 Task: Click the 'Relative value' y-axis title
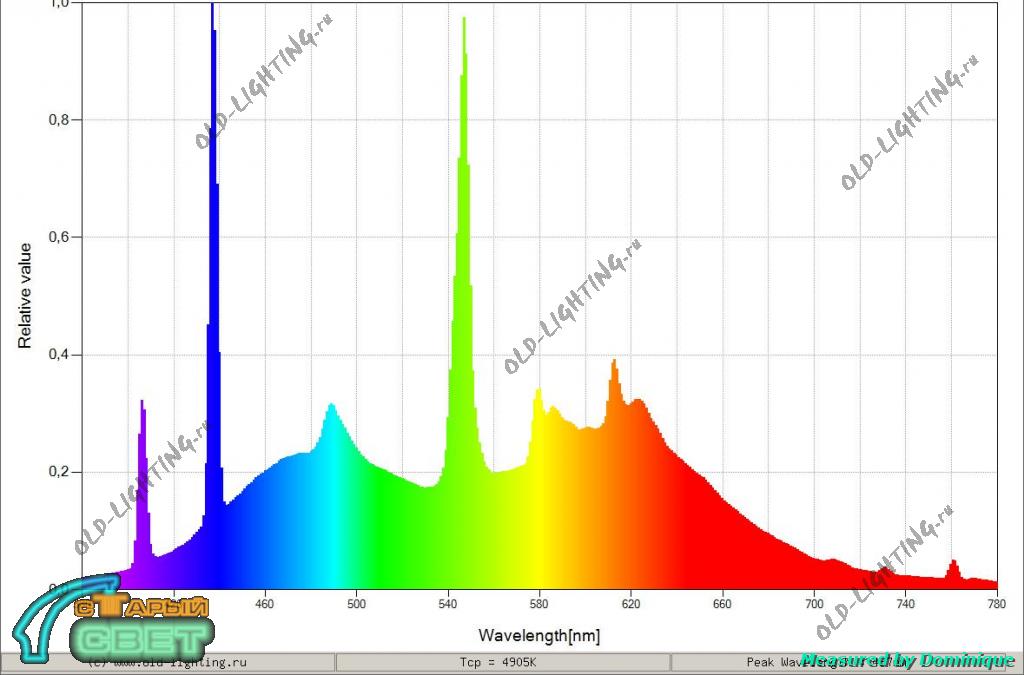point(25,296)
